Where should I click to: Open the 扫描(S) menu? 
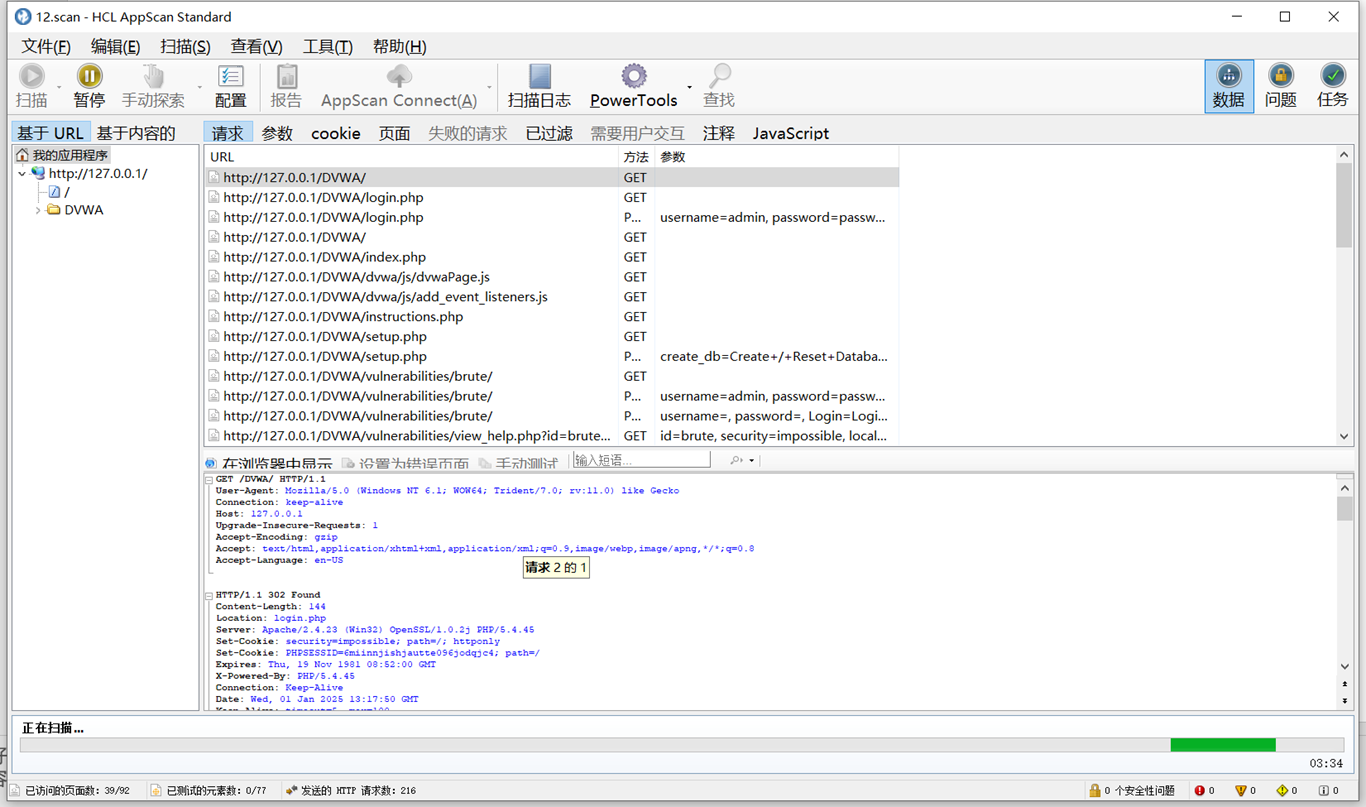tap(185, 47)
